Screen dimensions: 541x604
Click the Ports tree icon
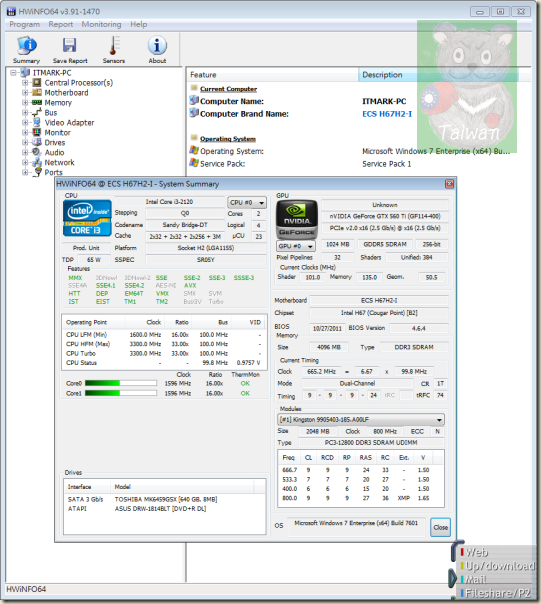[x=37, y=172]
